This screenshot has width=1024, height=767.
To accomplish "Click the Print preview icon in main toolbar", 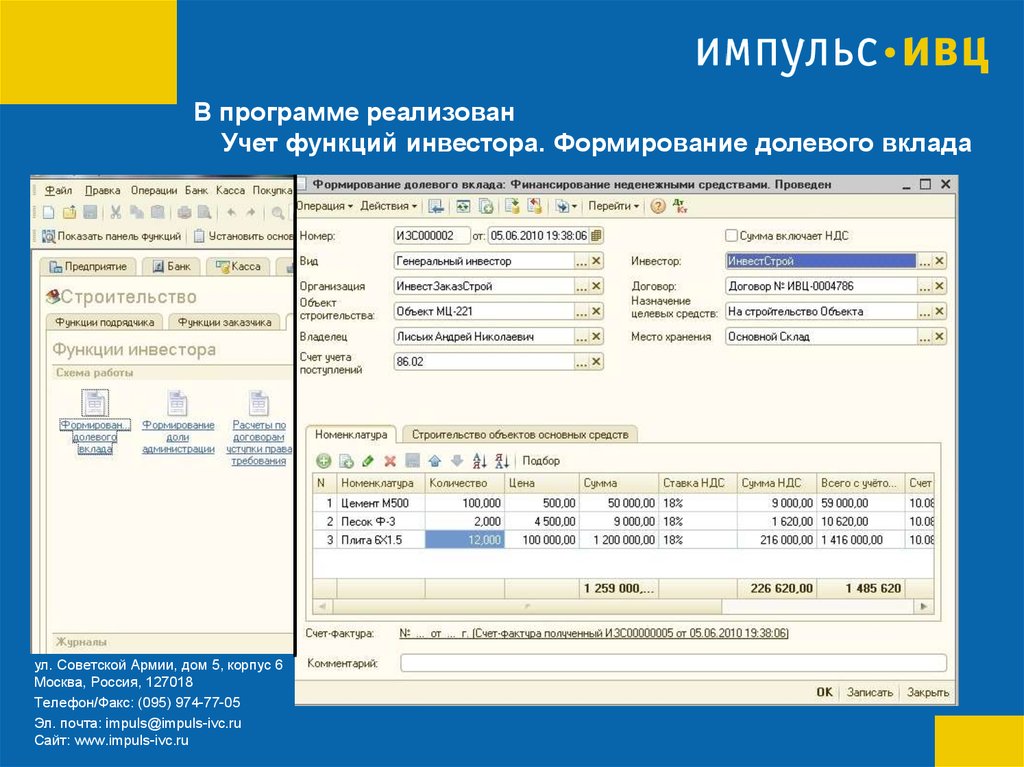I will [x=205, y=212].
